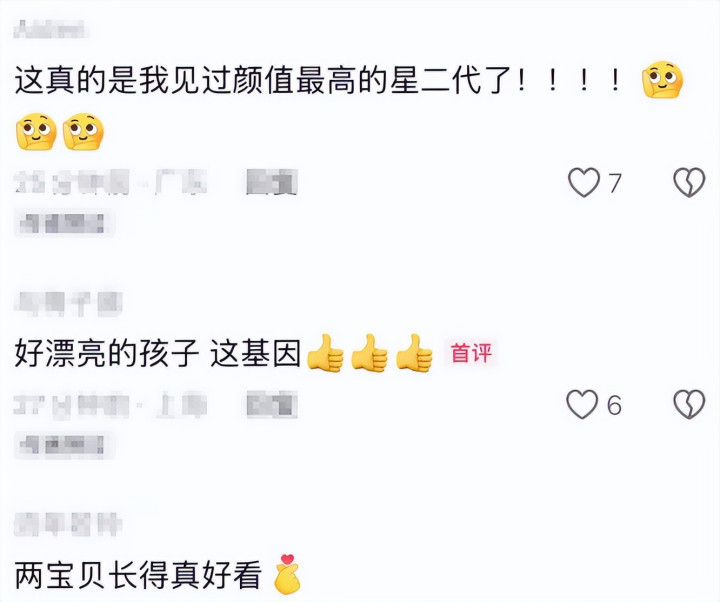The height and width of the screenshot is (602, 720).
Task: Like the 好漂亮的孩子 comment
Action: pyautogui.click(x=582, y=405)
